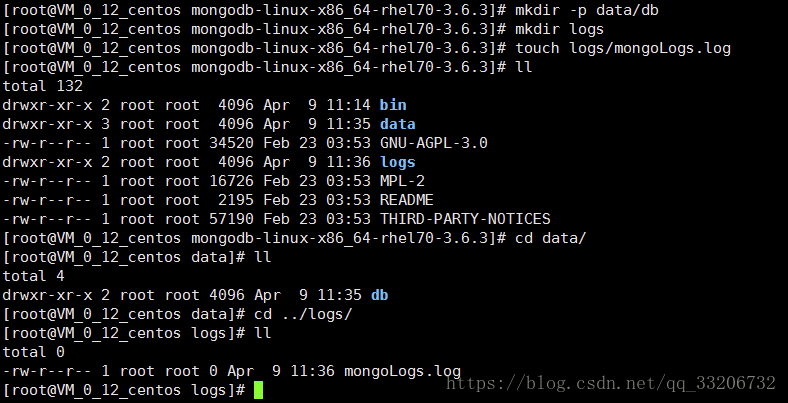The height and width of the screenshot is (403, 788).
Task: Click the blue 'data' directory name
Action: coord(397,124)
